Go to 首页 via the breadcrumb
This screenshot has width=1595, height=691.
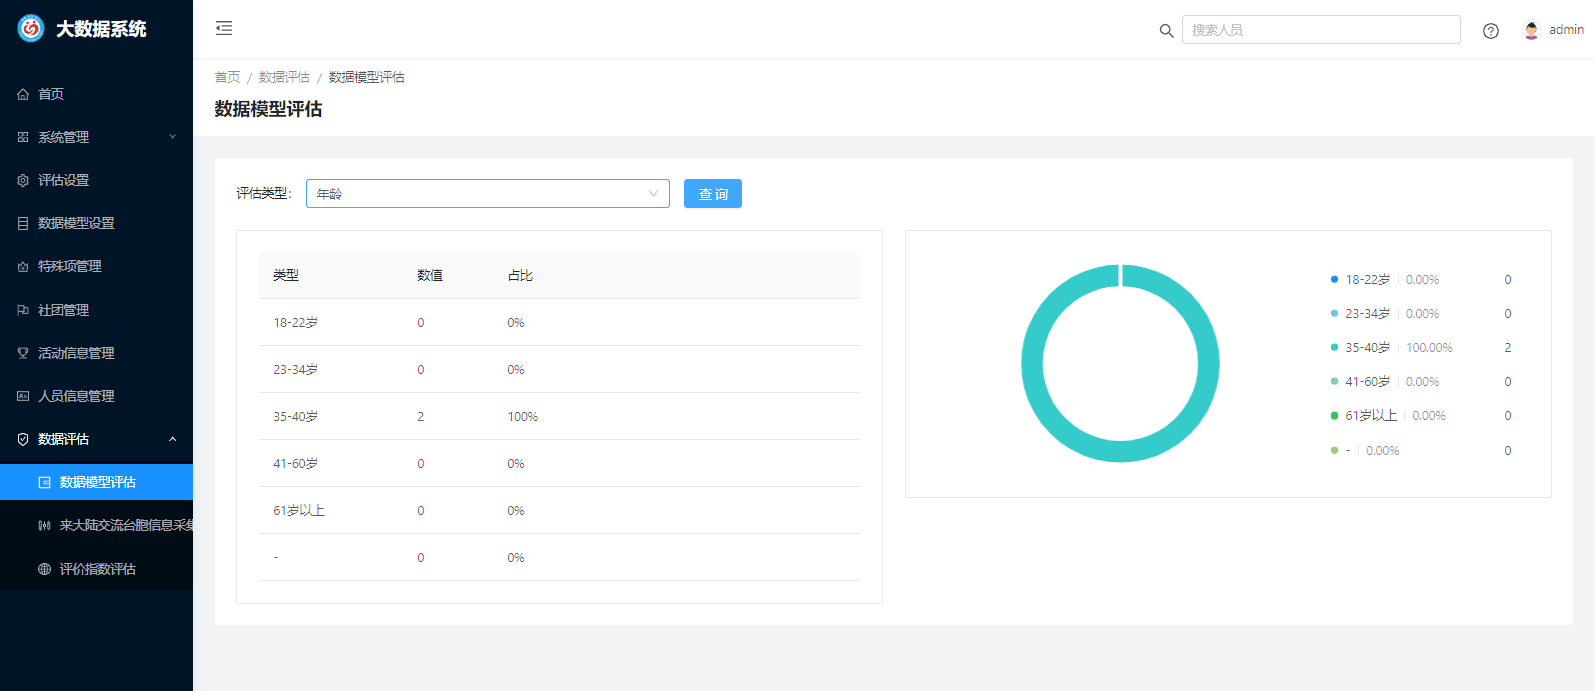227,77
